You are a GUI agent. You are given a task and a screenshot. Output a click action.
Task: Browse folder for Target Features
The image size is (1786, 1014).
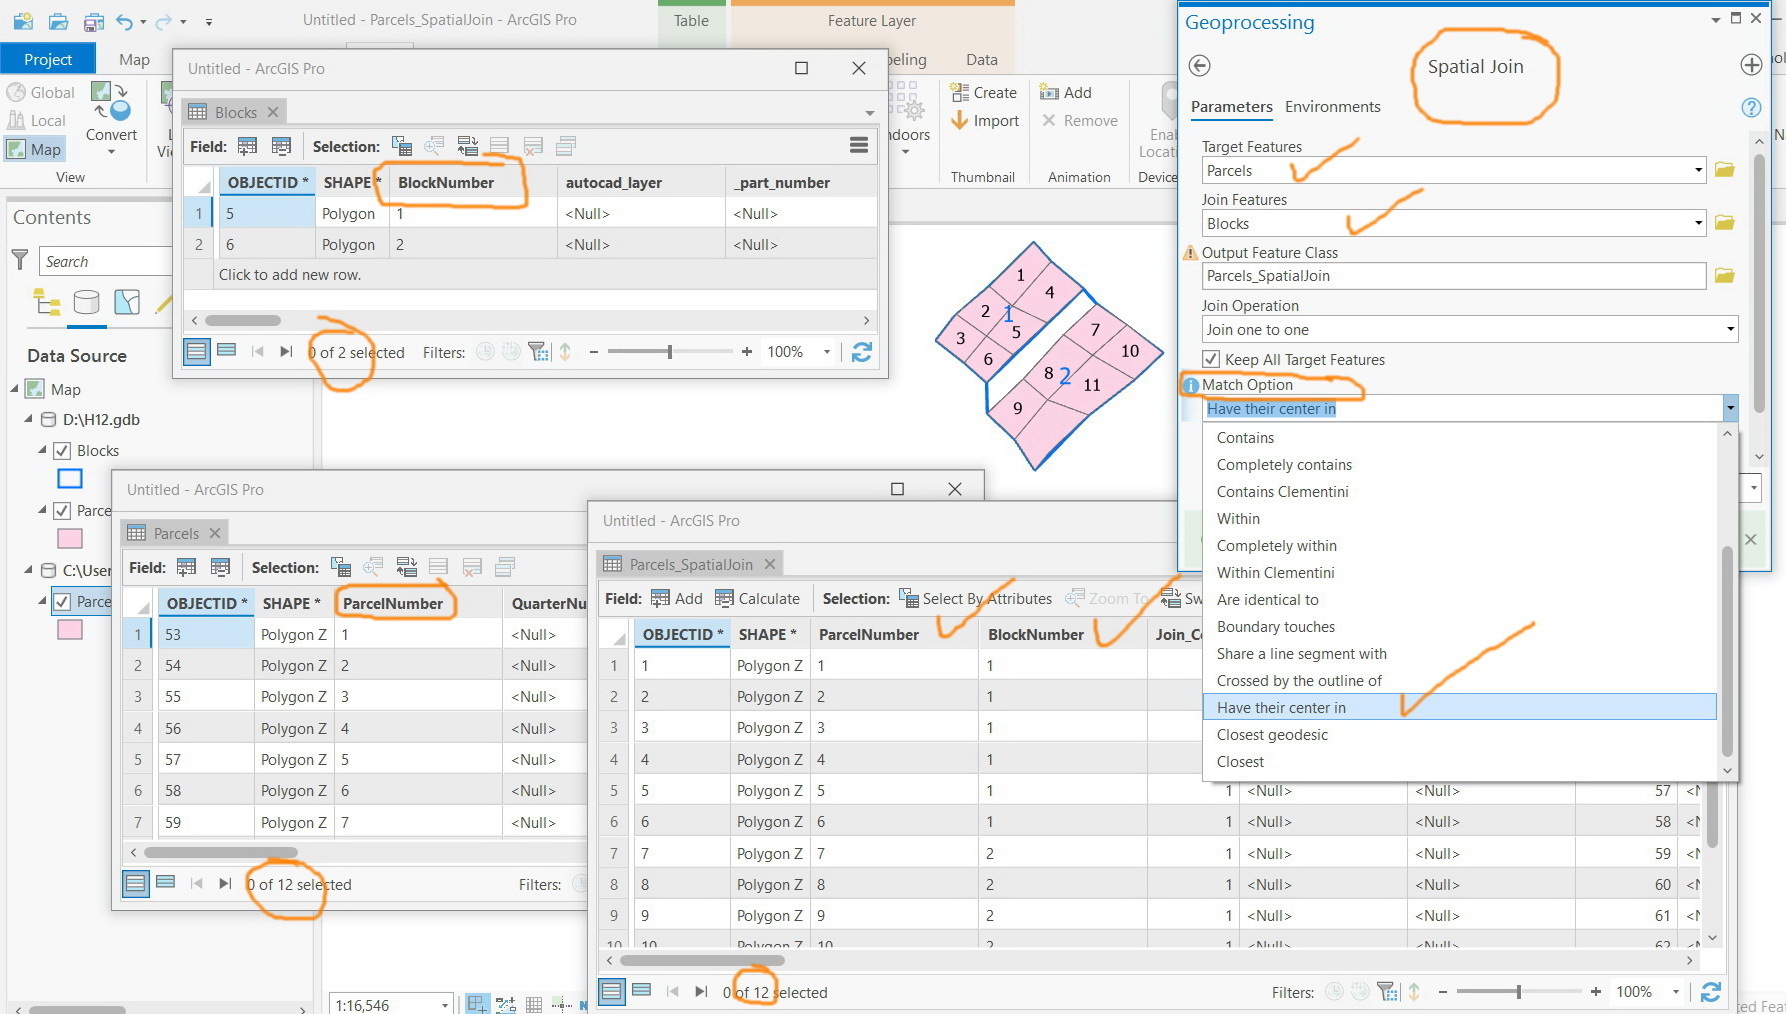tap(1724, 170)
